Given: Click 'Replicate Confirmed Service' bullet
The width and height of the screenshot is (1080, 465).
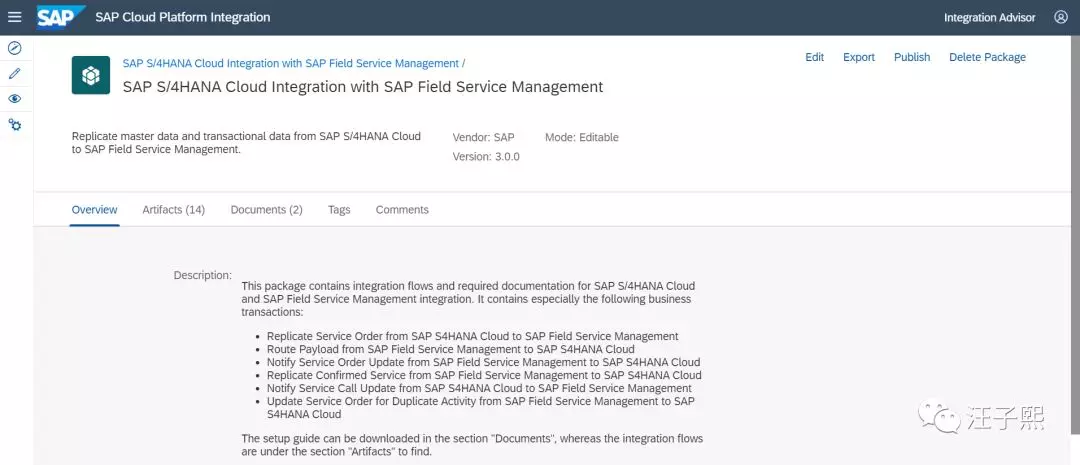Looking at the screenshot, I should tap(484, 375).
